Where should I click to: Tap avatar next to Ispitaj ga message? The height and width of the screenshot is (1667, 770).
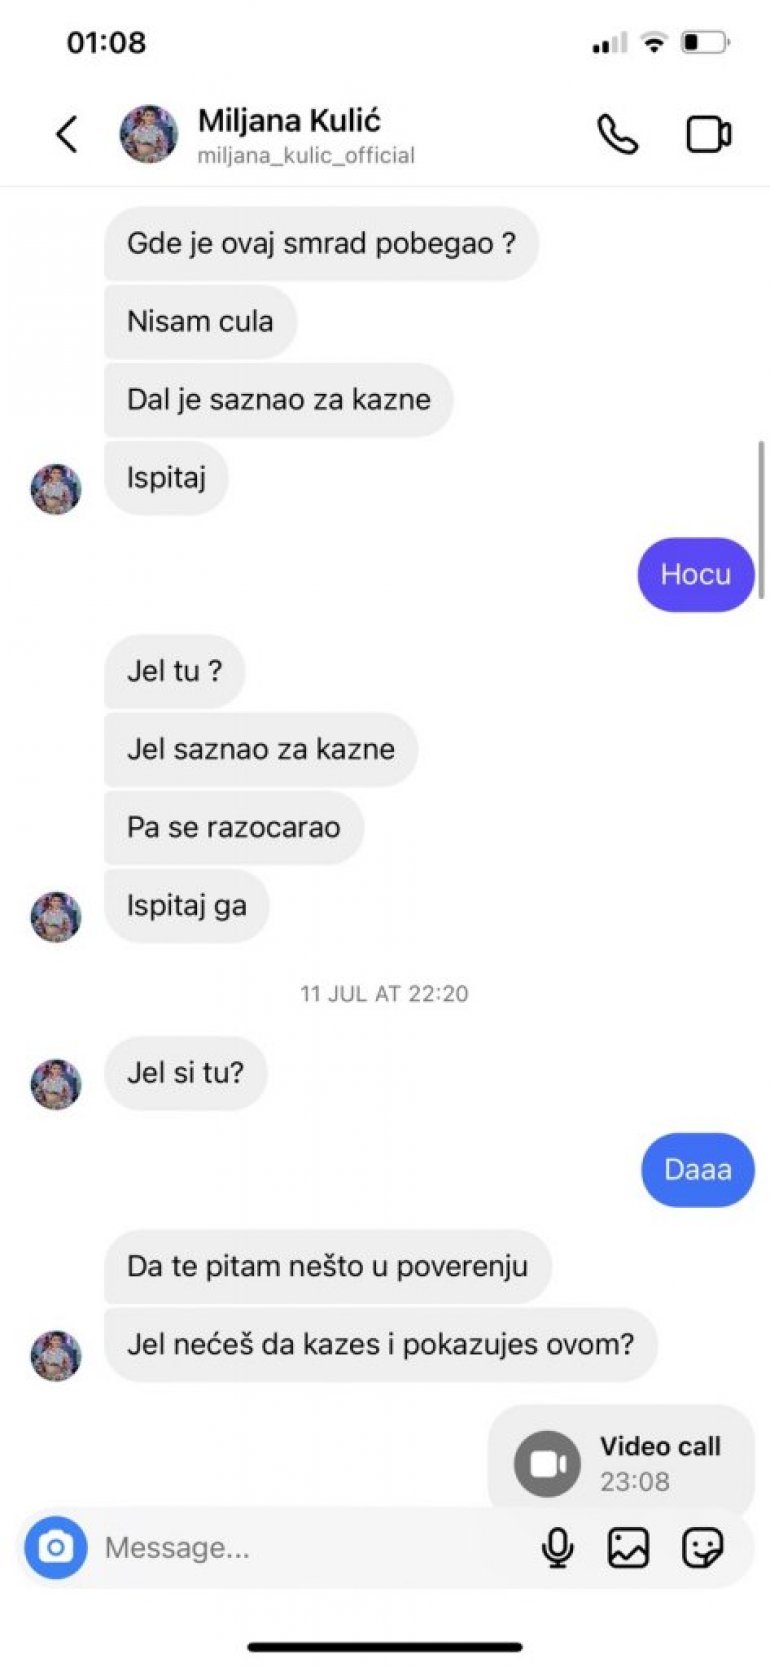pyautogui.click(x=56, y=917)
